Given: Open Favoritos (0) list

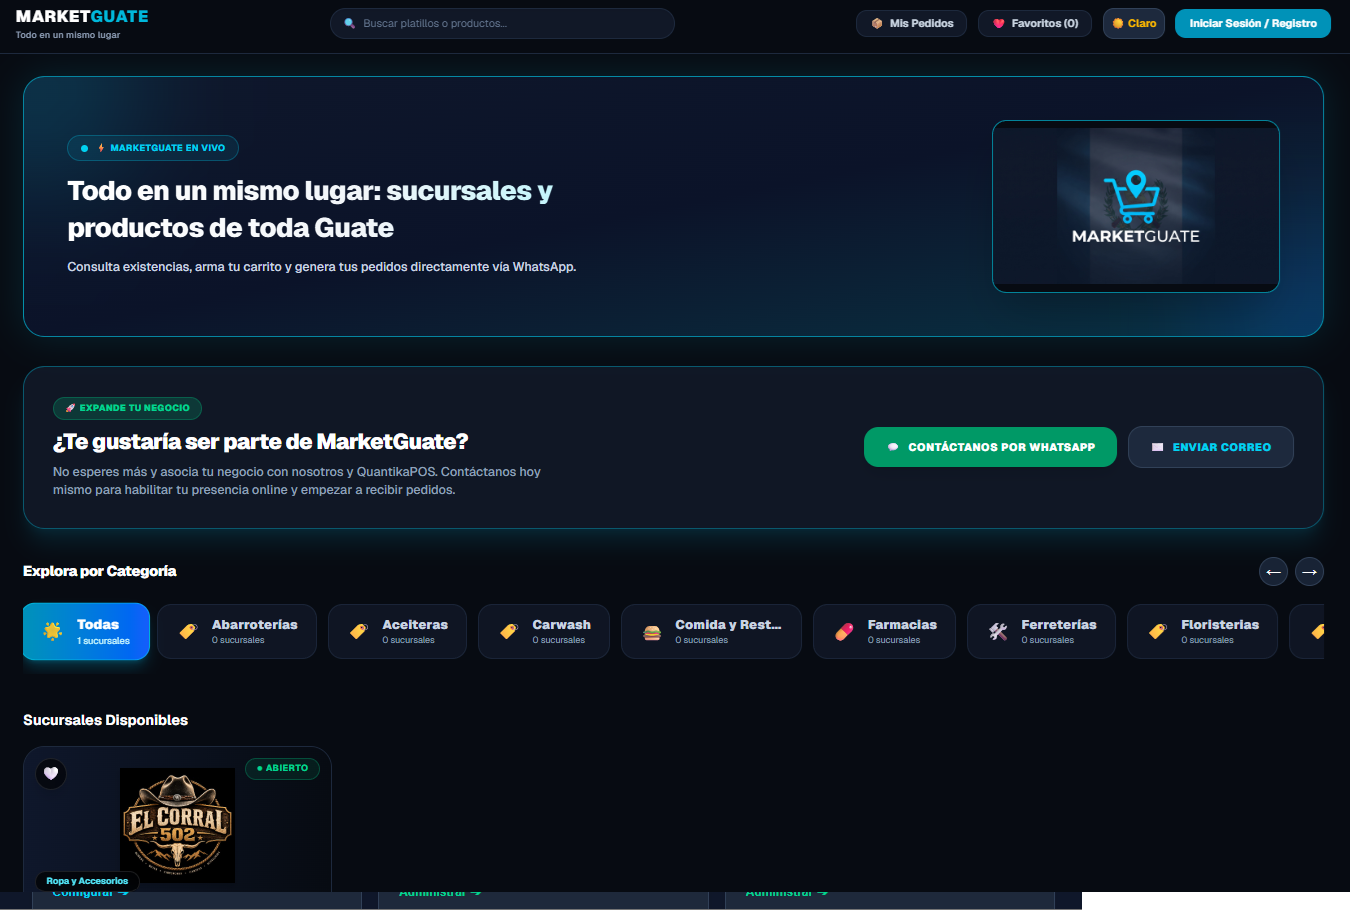Looking at the screenshot, I should tap(1035, 23).
